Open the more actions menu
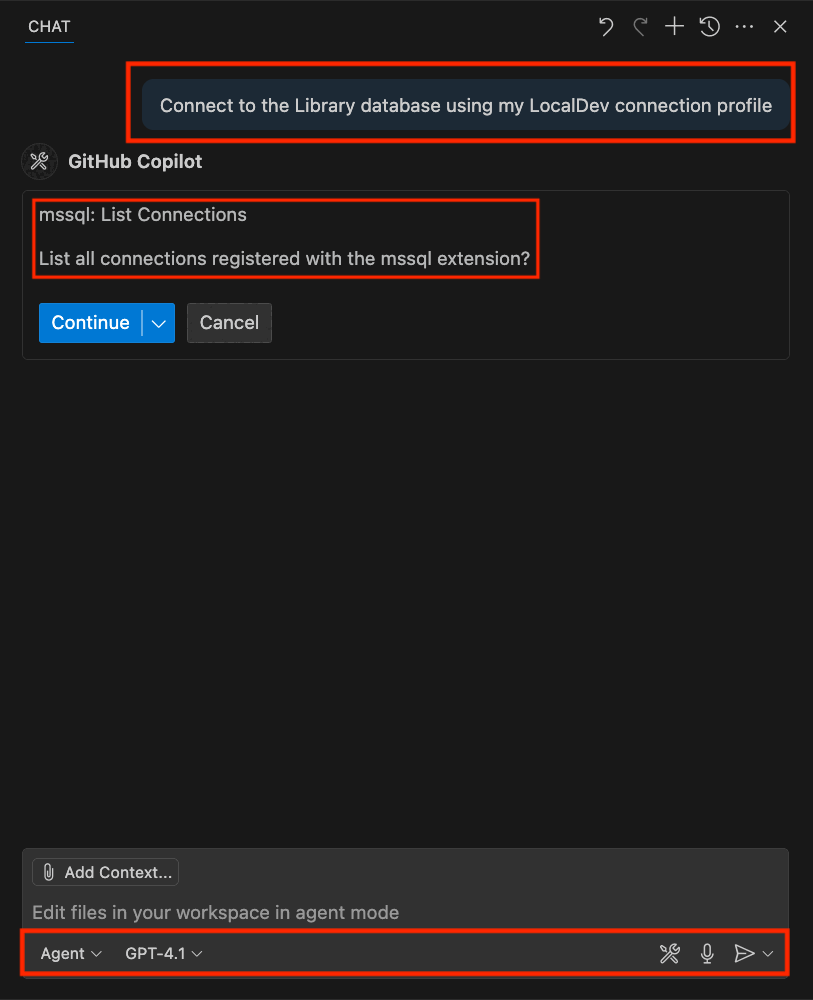 click(744, 27)
